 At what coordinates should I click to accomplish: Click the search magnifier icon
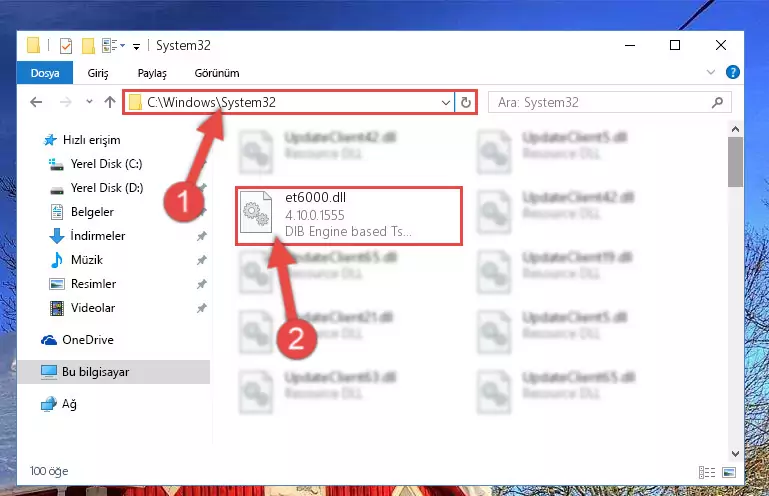(x=717, y=103)
